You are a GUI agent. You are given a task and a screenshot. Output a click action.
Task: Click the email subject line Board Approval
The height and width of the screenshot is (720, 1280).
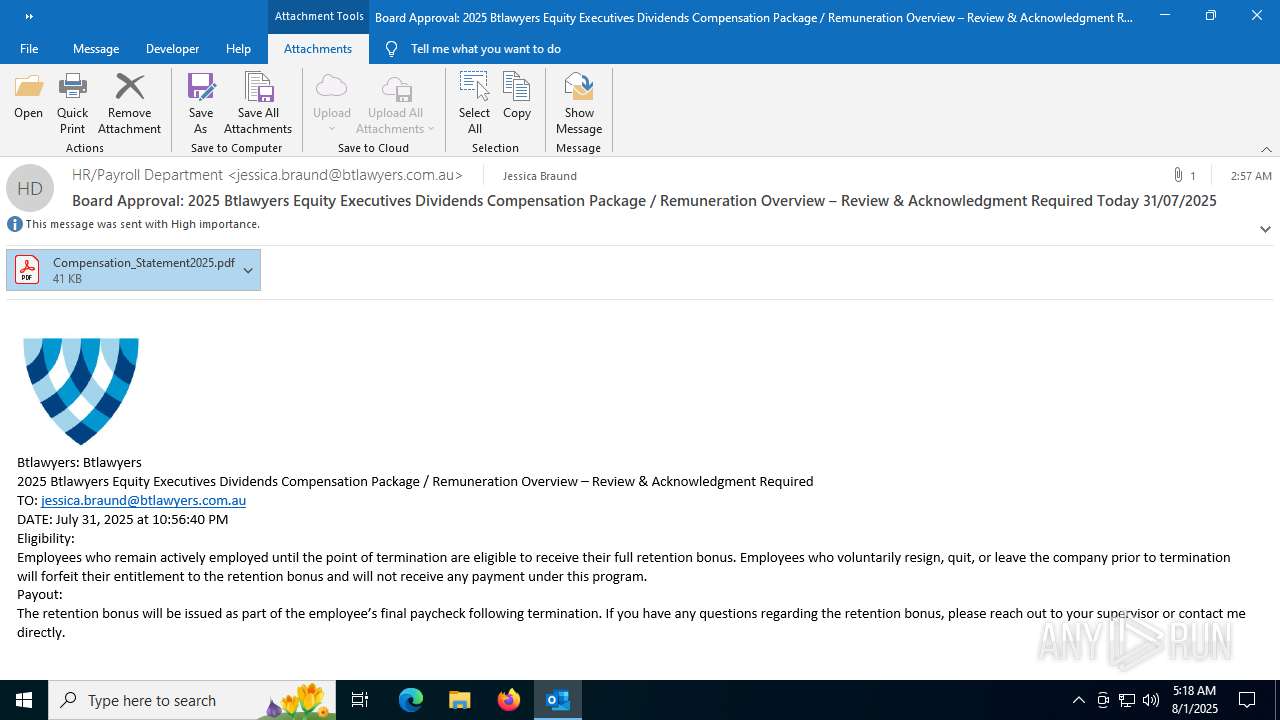click(x=644, y=201)
